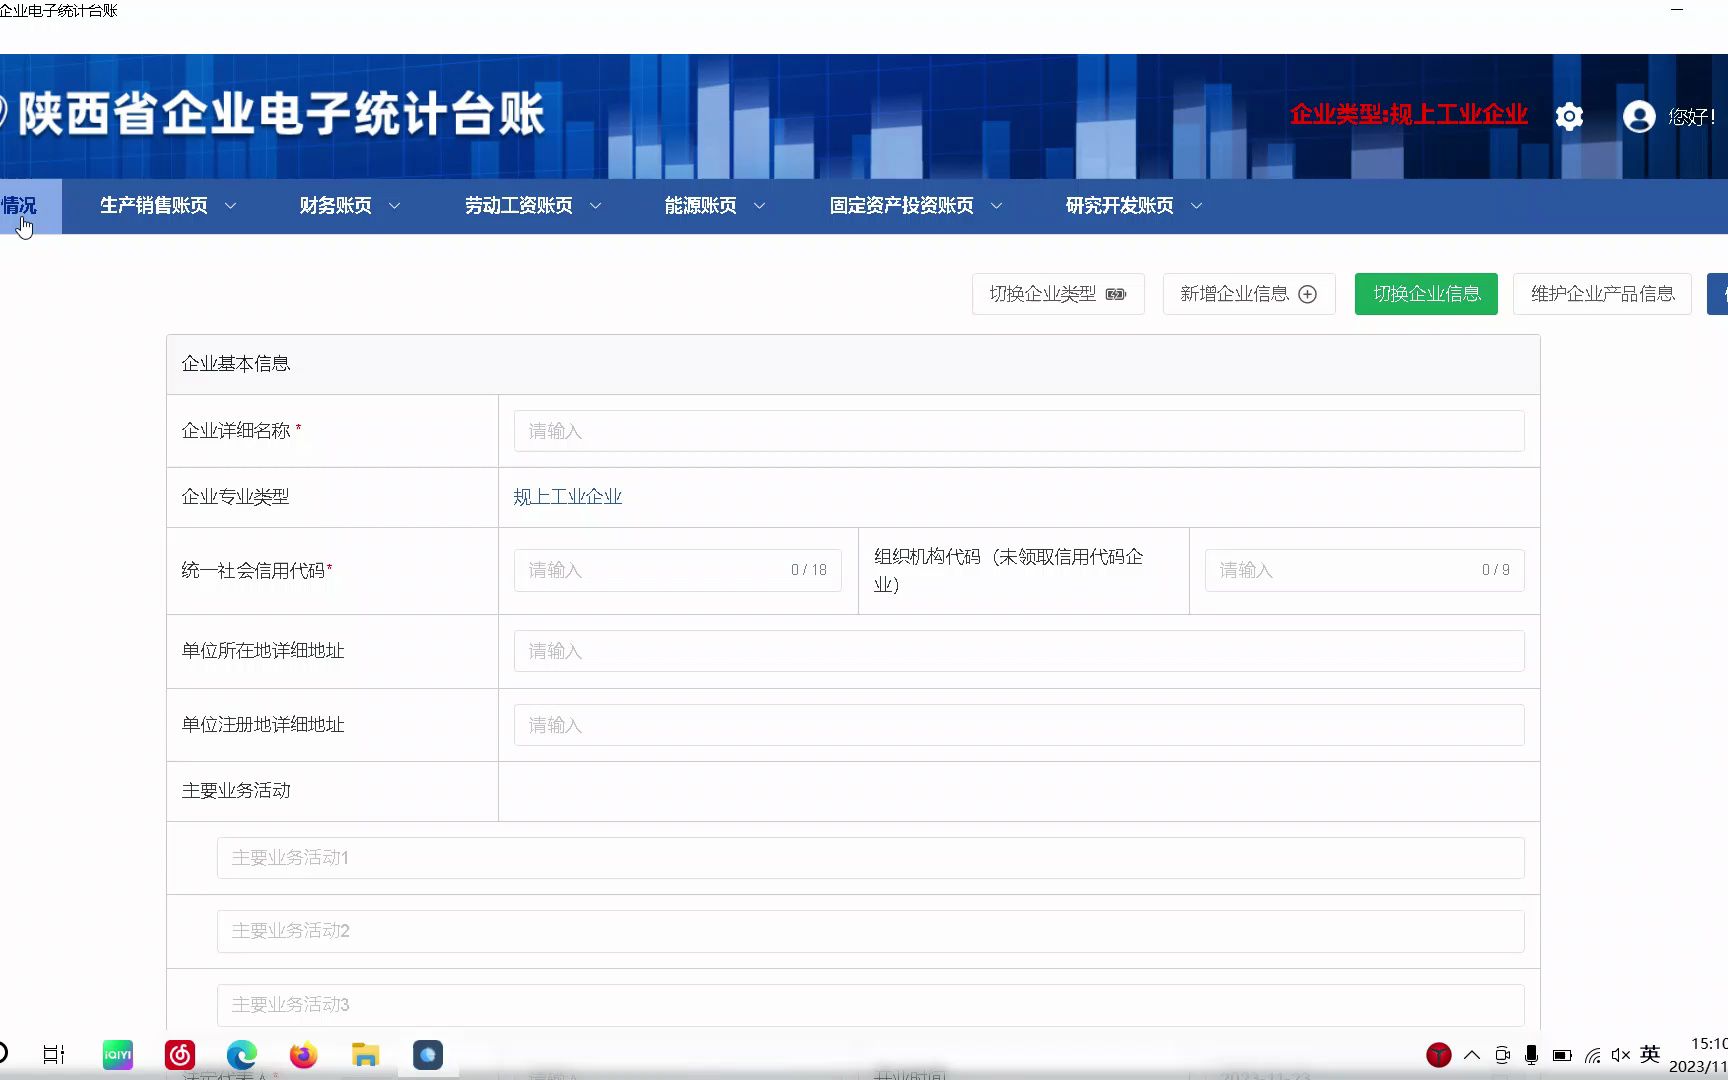The height and width of the screenshot is (1080, 1728).
Task: Click the muted volume tray icon
Action: [1621, 1055]
